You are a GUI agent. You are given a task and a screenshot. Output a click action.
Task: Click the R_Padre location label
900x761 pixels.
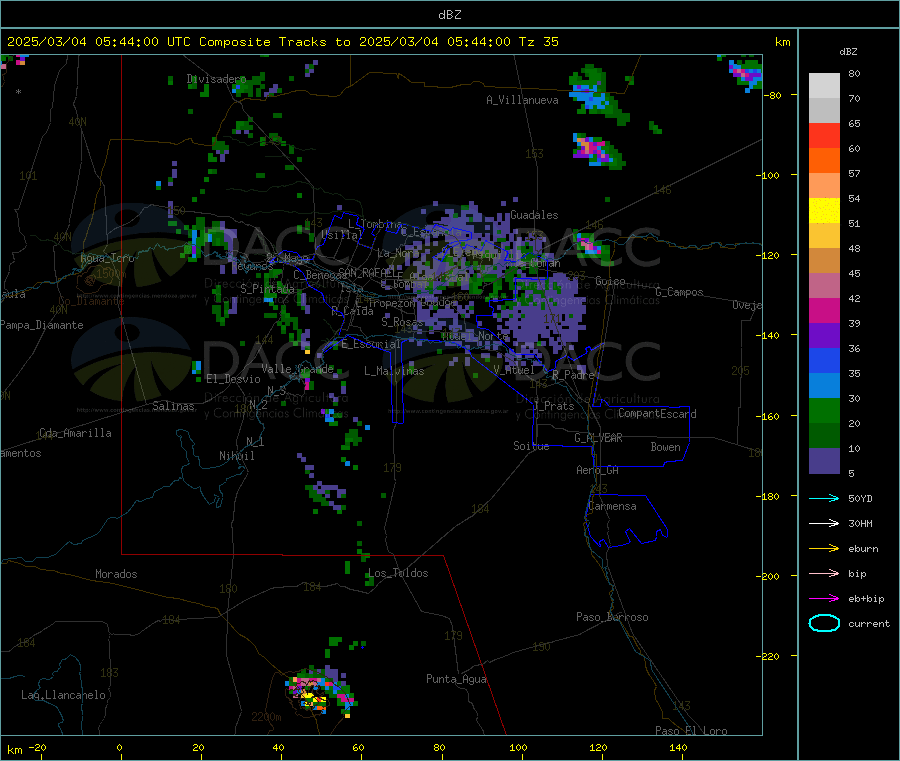[573, 375]
